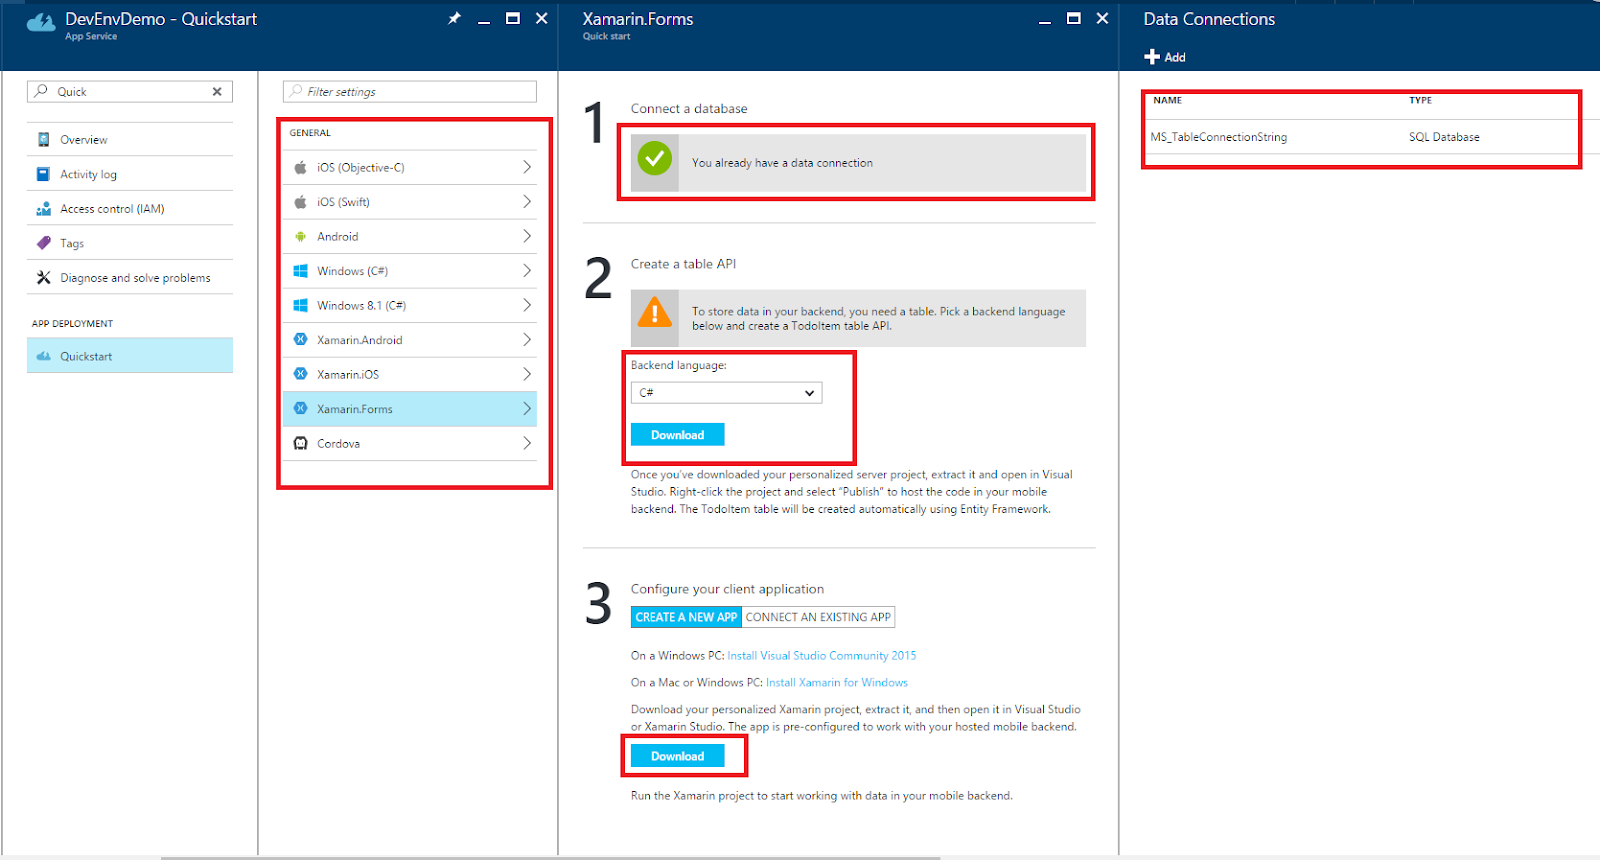Click the Xamarin.iOS icon
Screen dimensions: 1600x860
coord(300,374)
